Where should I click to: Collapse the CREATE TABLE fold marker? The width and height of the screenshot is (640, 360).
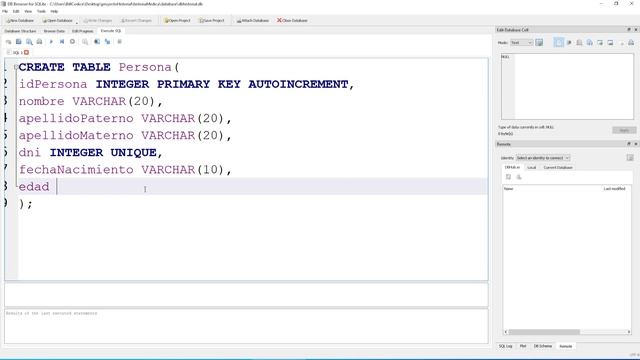click(16, 67)
